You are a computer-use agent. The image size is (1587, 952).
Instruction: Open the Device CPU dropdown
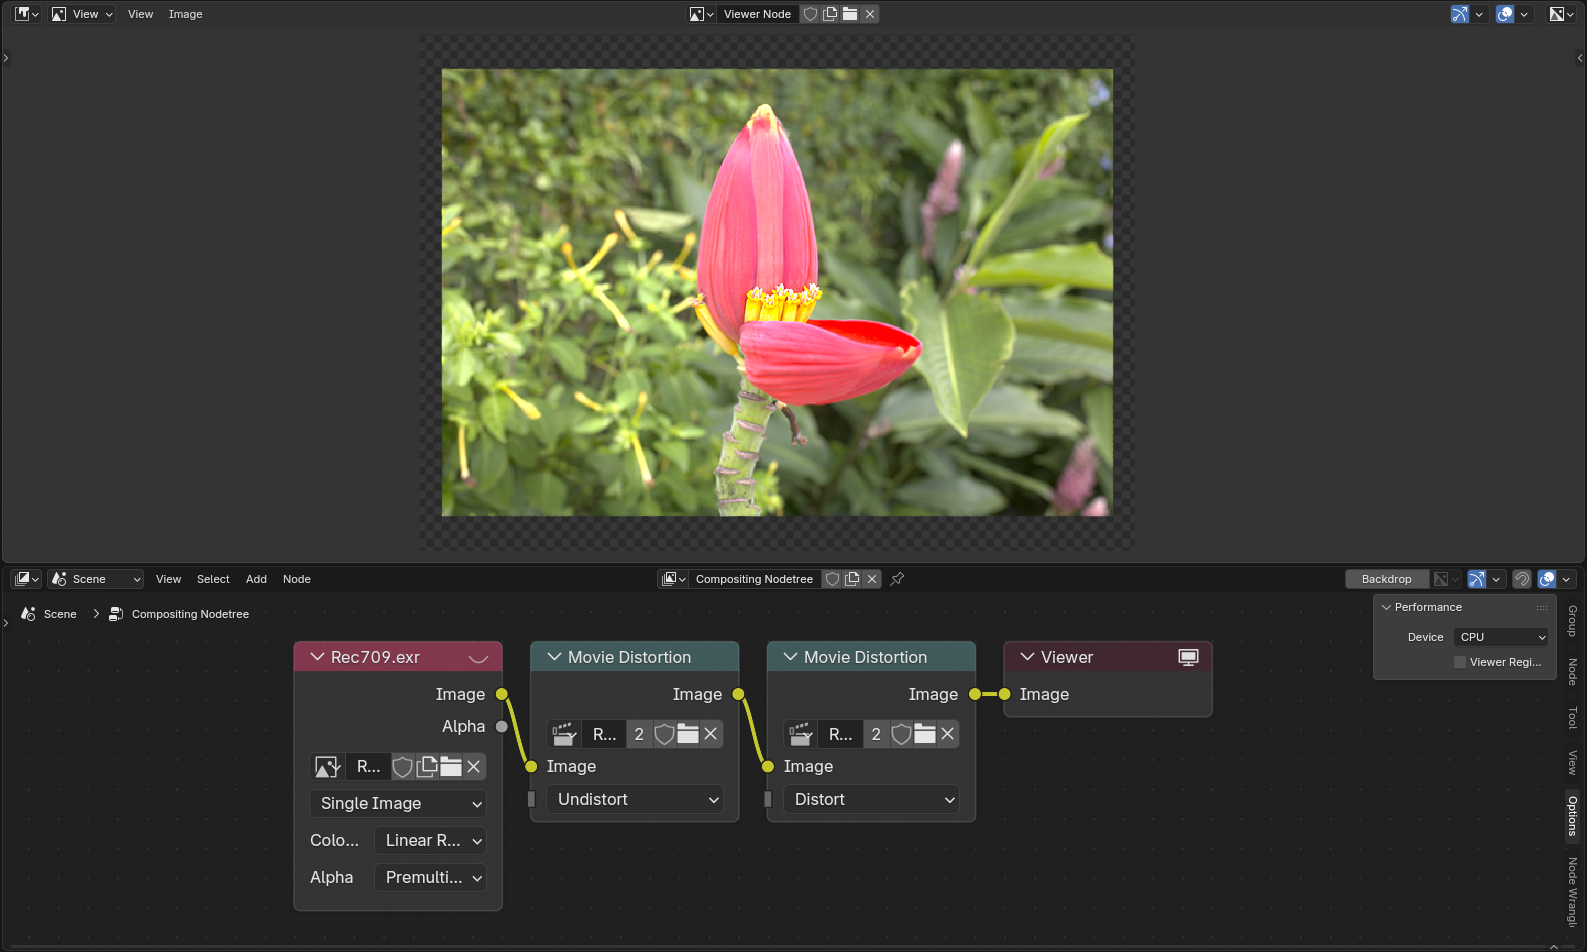click(1501, 637)
